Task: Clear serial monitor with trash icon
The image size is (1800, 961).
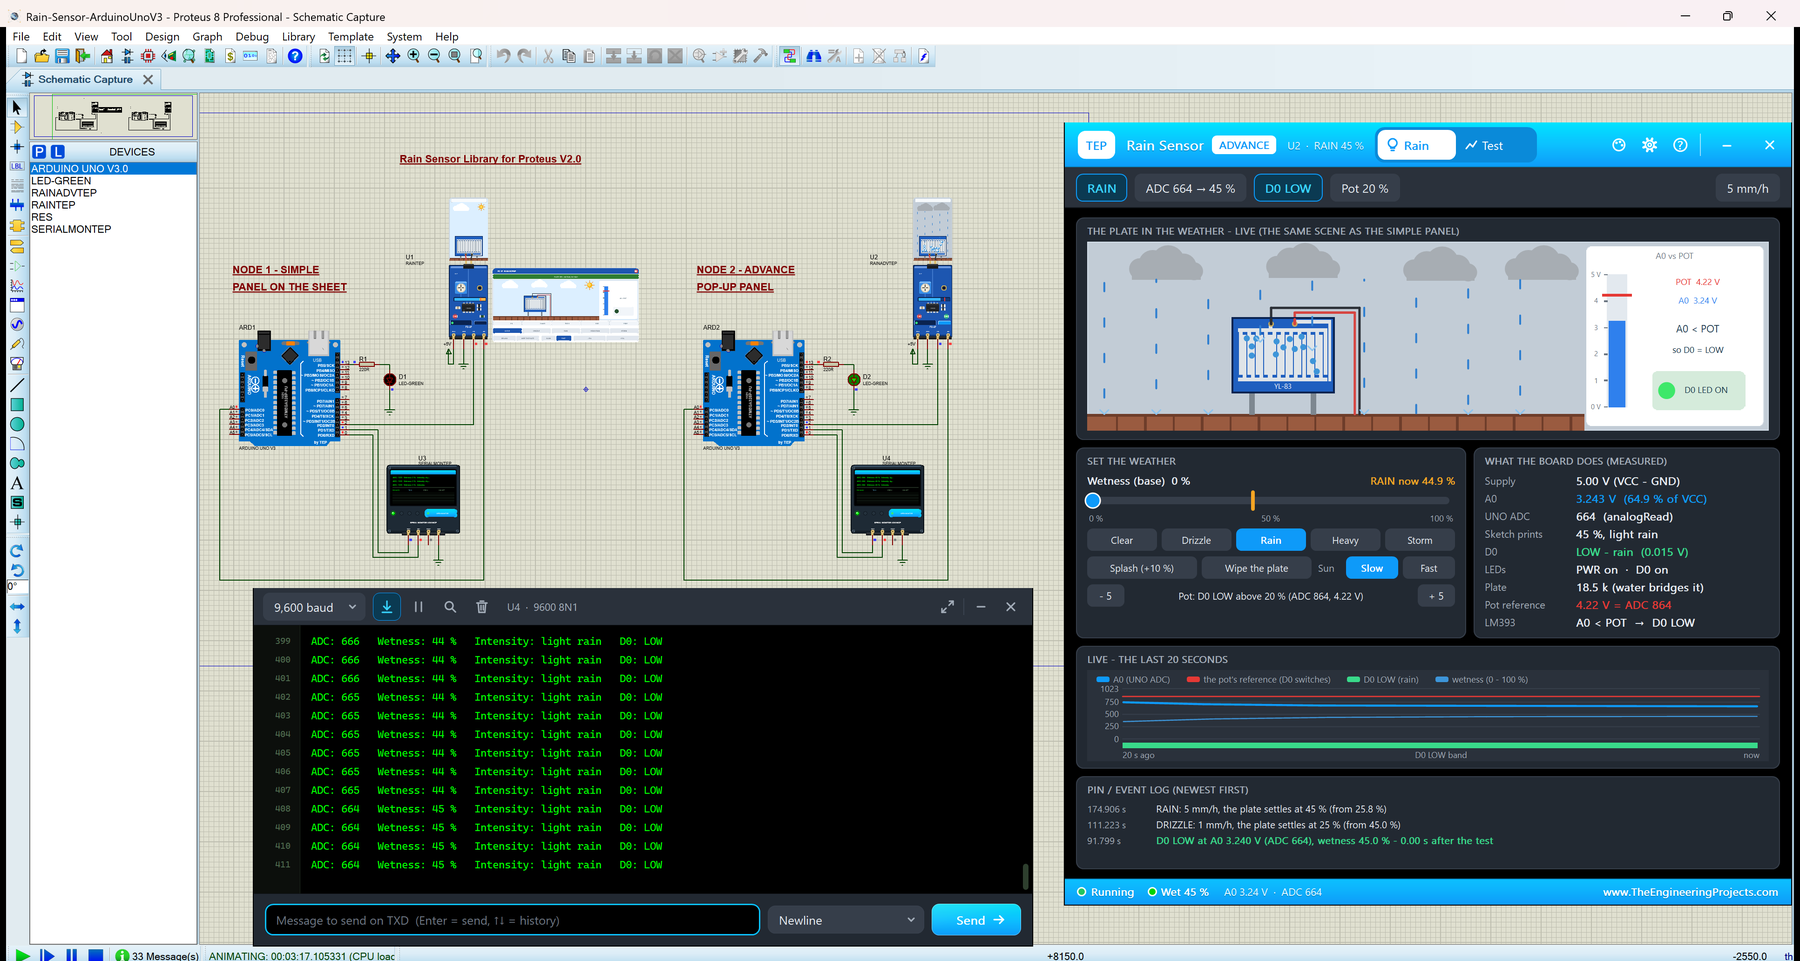Action: (x=482, y=607)
